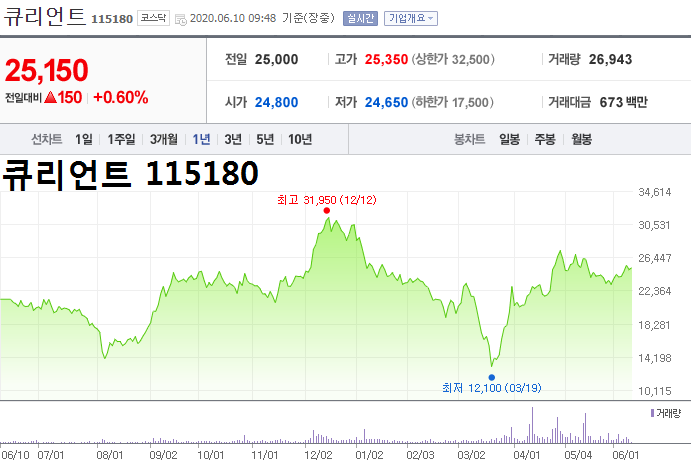The image size is (691, 474).
Task: Click the red 최고 31,950 peak marker
Action: [x=327, y=211]
